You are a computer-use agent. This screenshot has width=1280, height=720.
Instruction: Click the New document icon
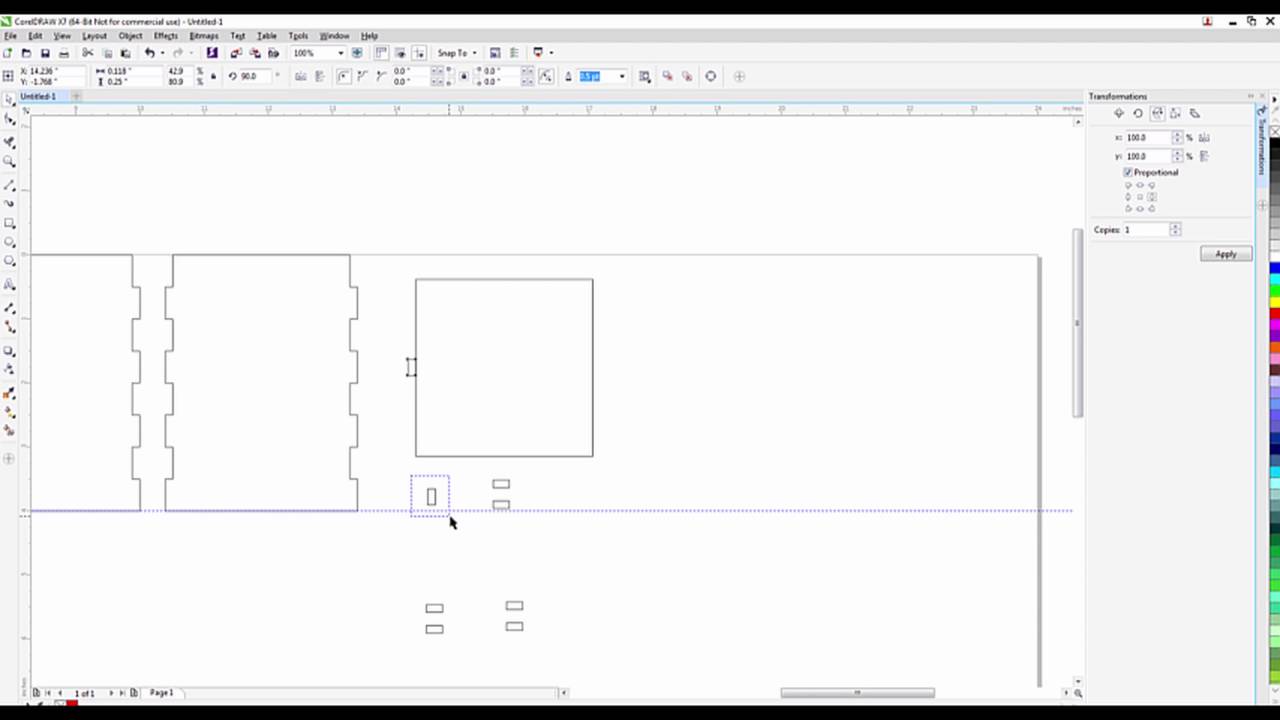click(x=8, y=53)
